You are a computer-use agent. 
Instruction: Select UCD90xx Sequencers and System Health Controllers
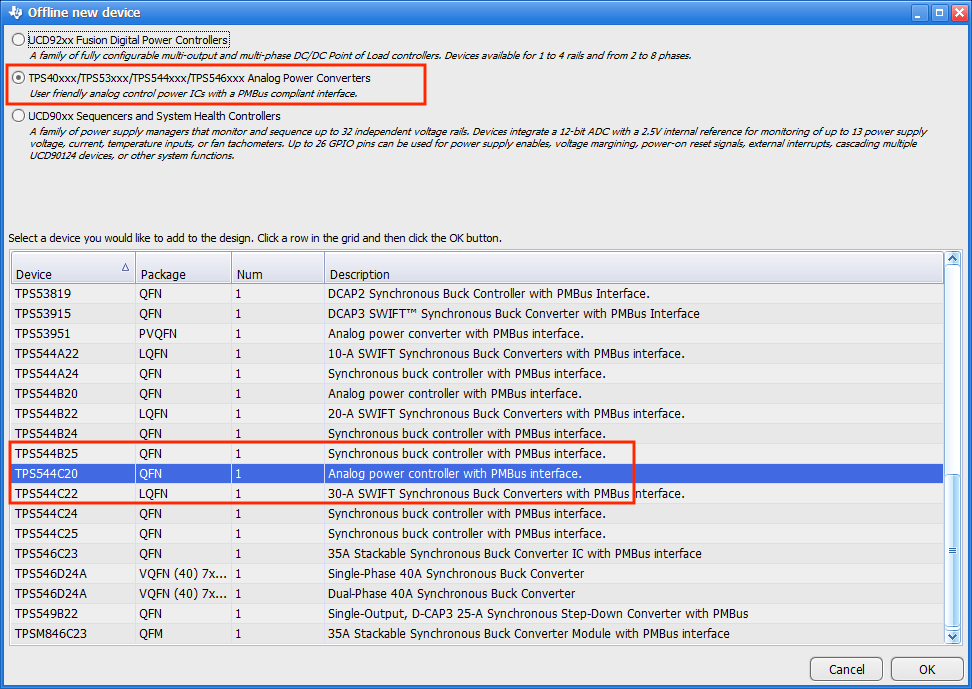19,116
